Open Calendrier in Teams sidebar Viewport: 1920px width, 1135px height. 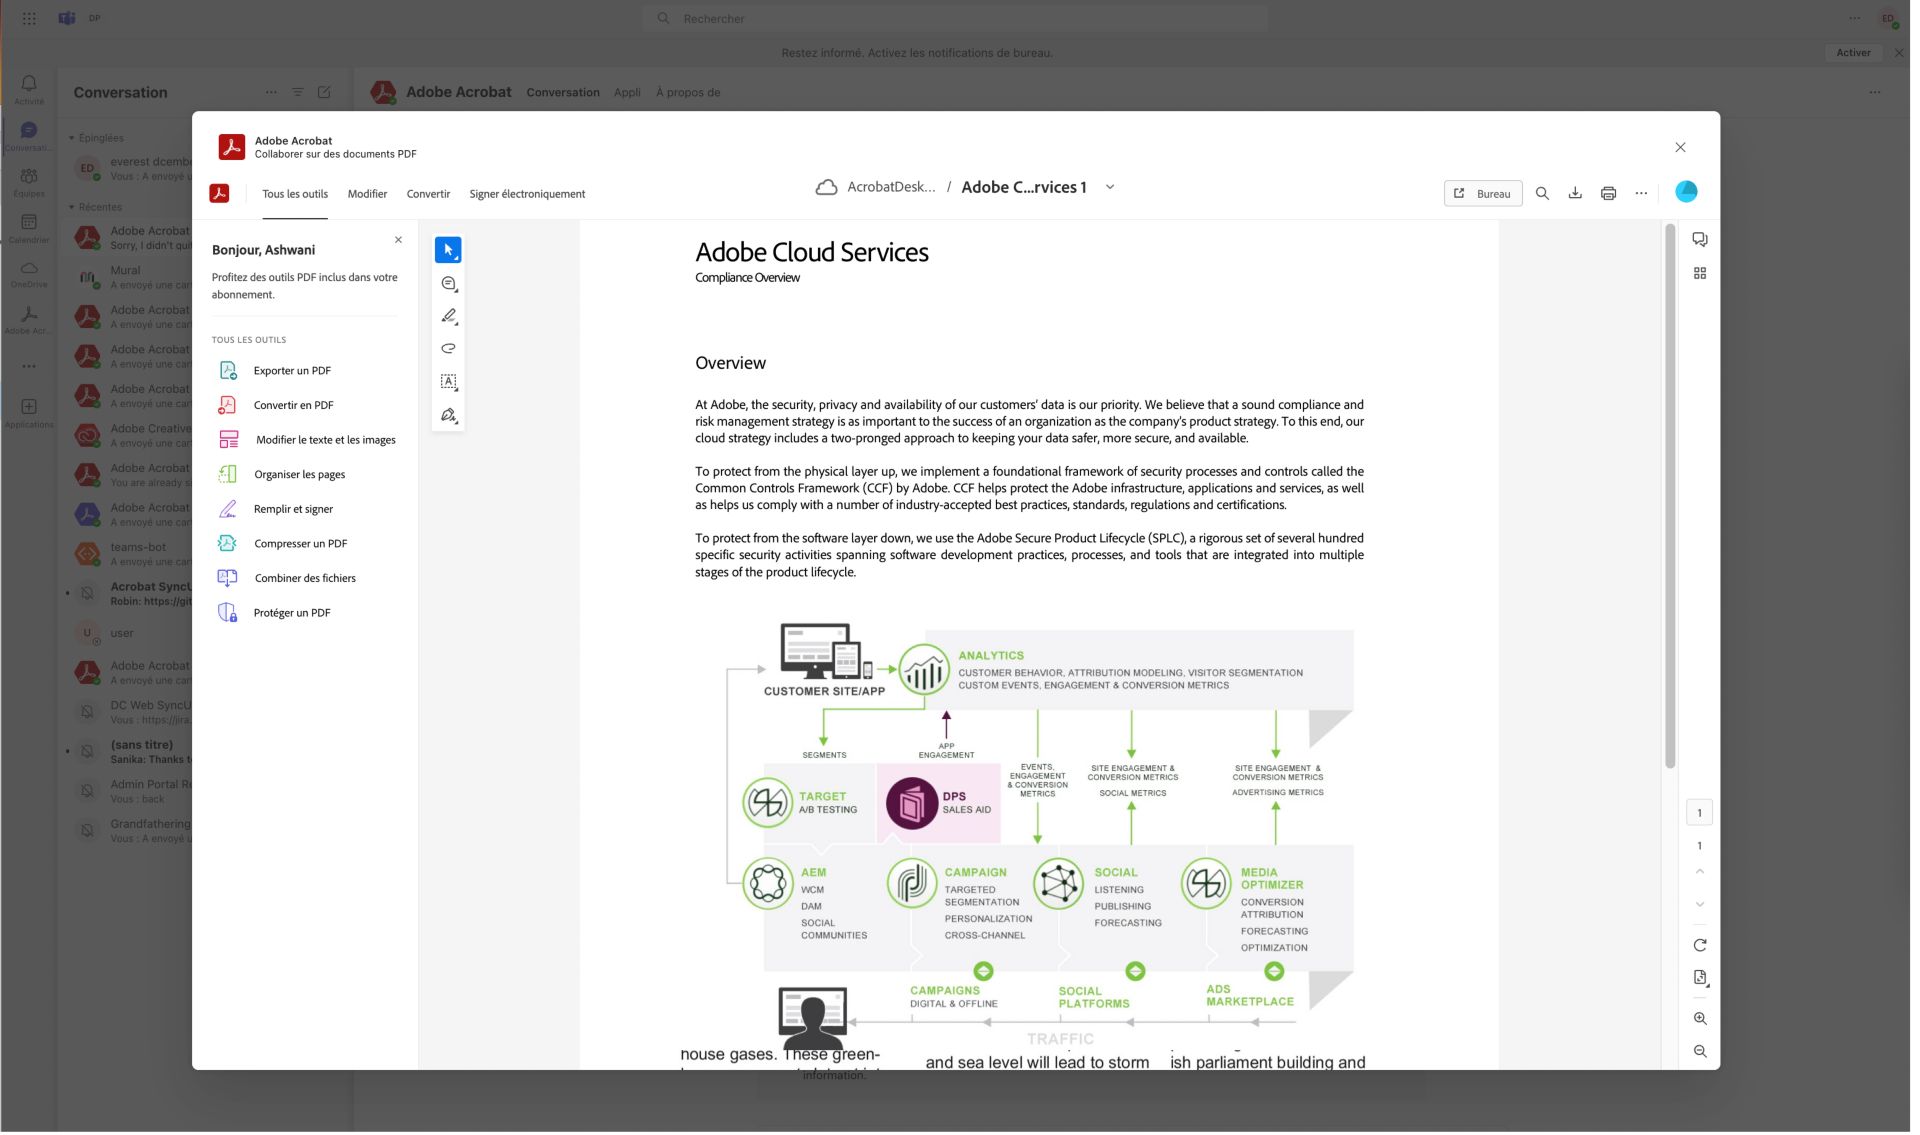pyautogui.click(x=29, y=229)
